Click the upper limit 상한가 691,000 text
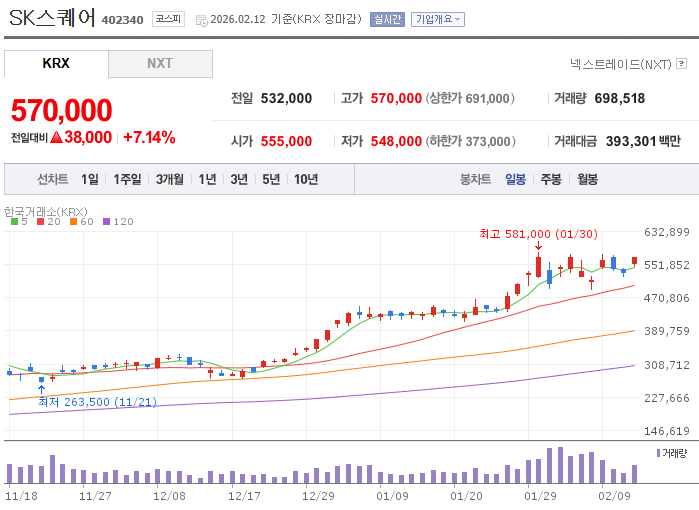Screen dimensions: 699x510 pos(470,99)
